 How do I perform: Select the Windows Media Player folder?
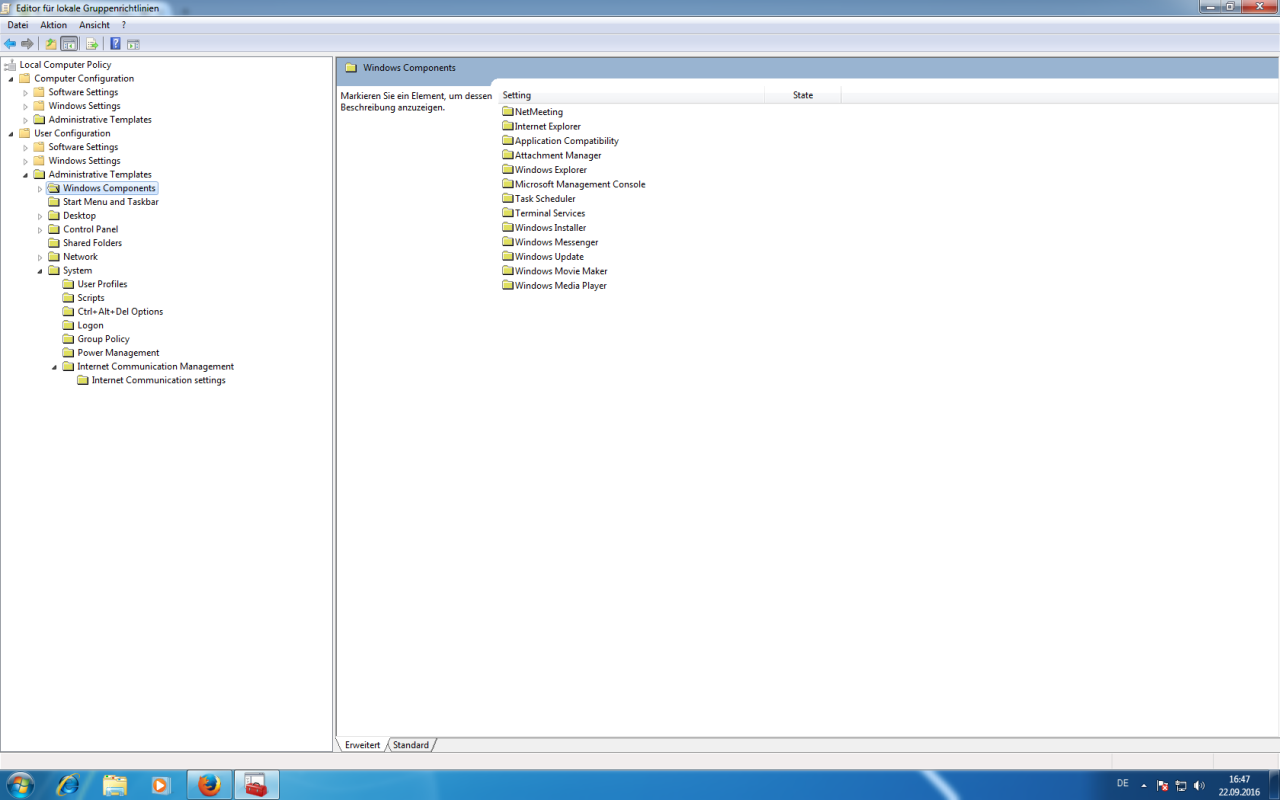(x=554, y=286)
